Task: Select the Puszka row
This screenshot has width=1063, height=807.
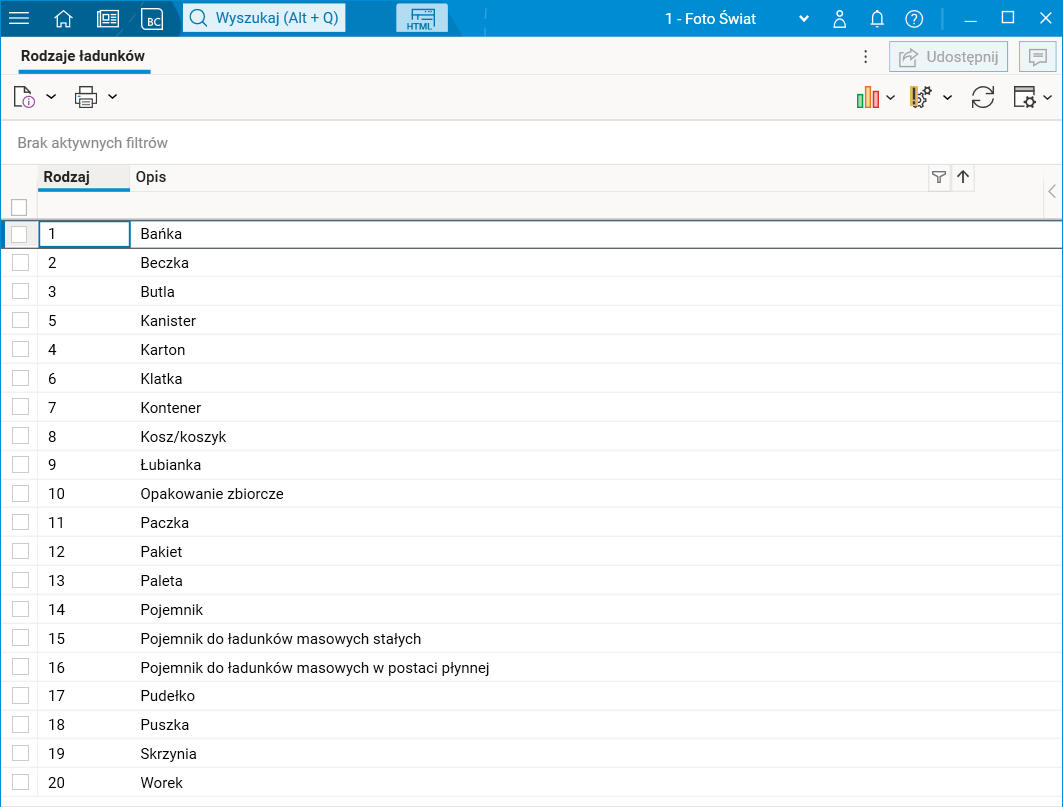Action: click(532, 724)
